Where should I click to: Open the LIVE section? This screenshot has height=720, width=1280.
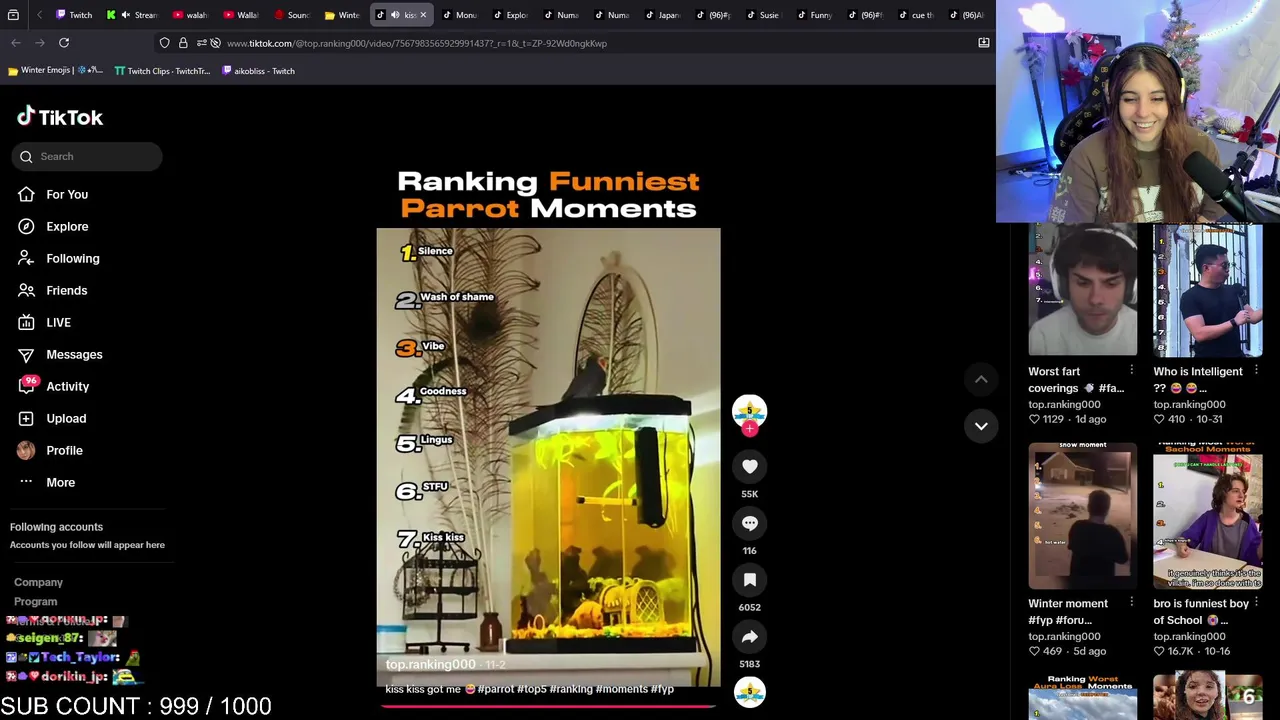pos(58,322)
